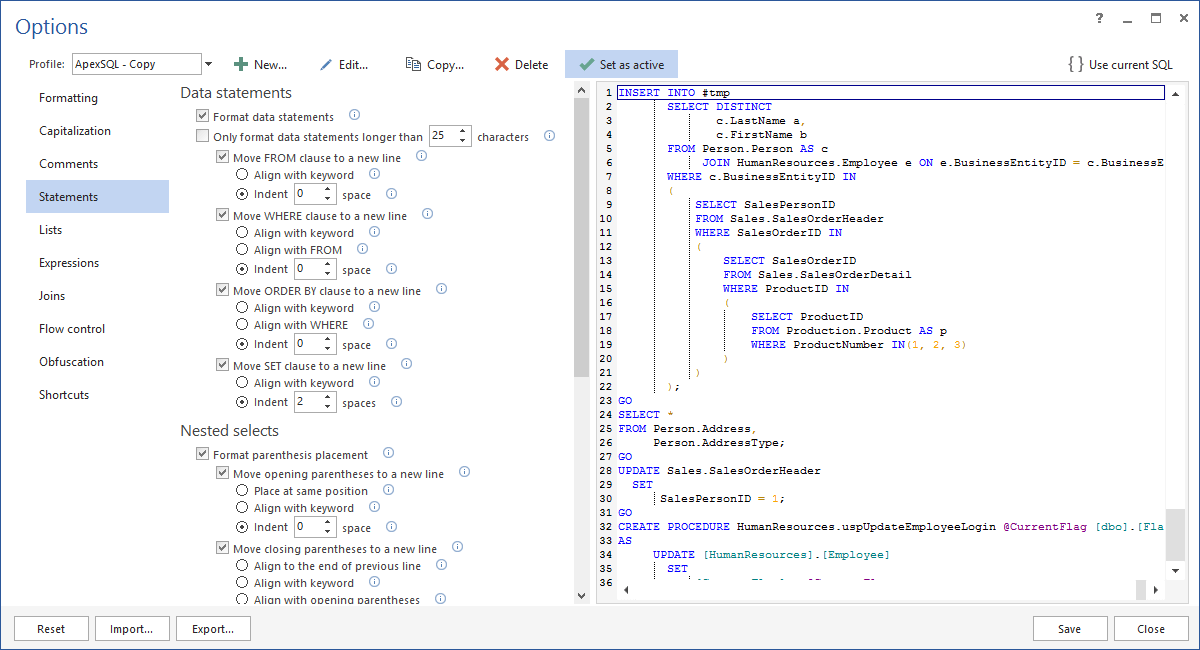Select Align with WHERE radio button
The width and height of the screenshot is (1200, 650).
coord(242,325)
